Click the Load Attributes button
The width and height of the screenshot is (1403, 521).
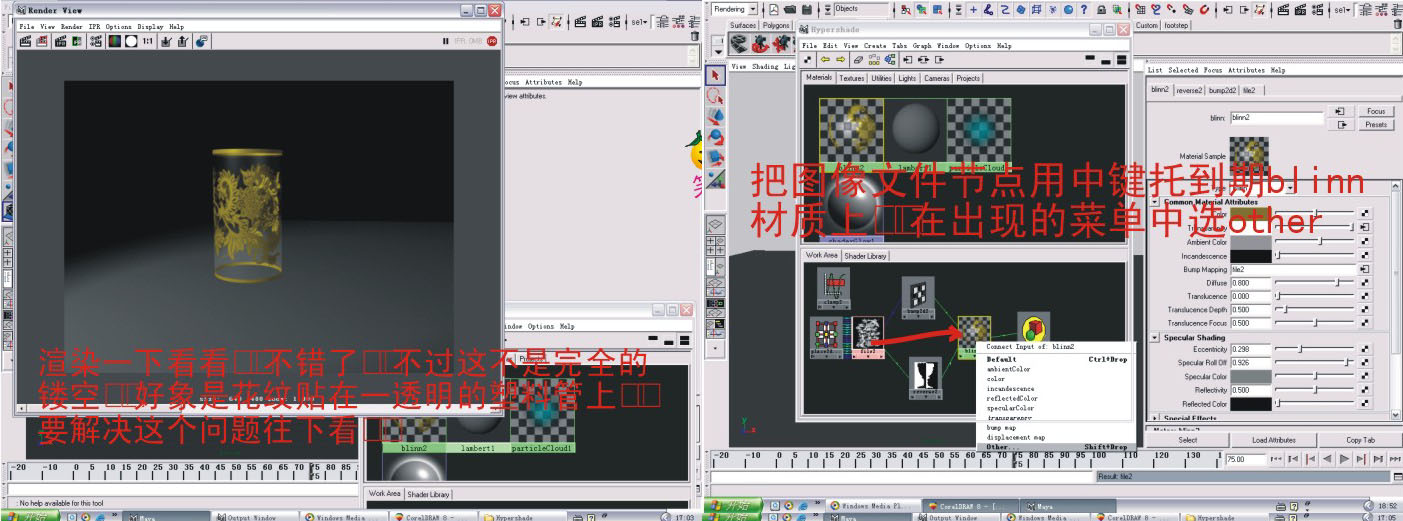point(1273,440)
